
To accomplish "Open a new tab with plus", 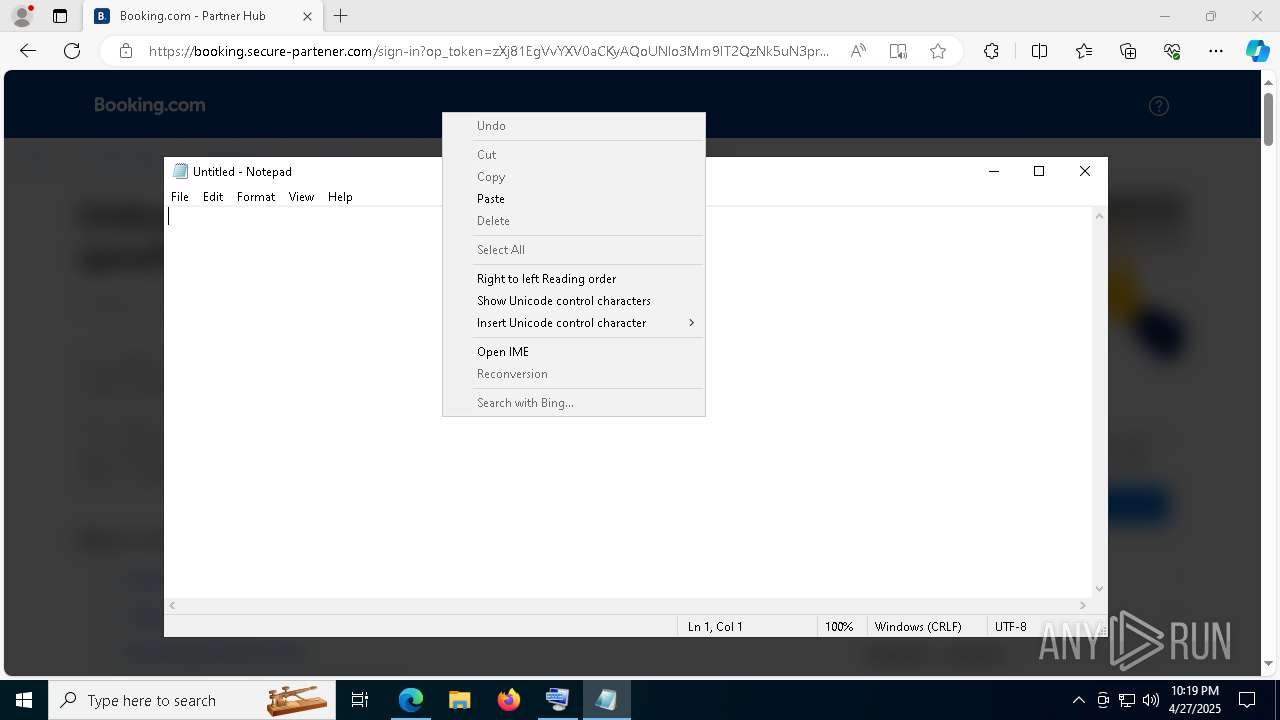I will coord(341,16).
